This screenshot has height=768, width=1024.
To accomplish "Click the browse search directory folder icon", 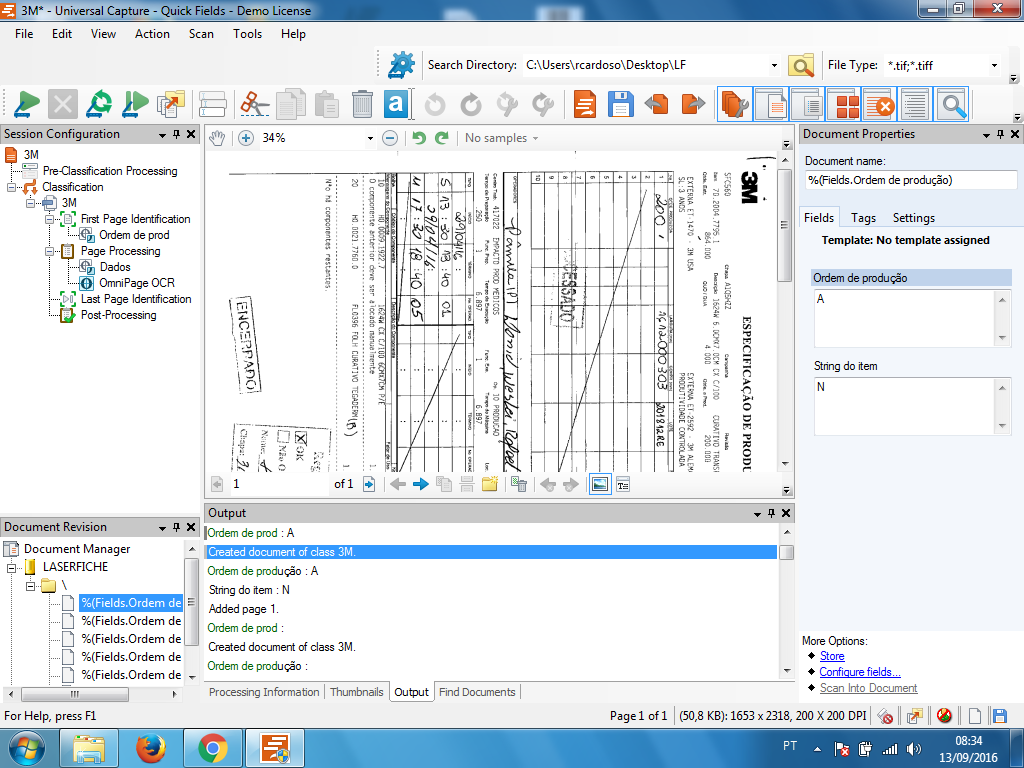I will pyautogui.click(x=801, y=65).
